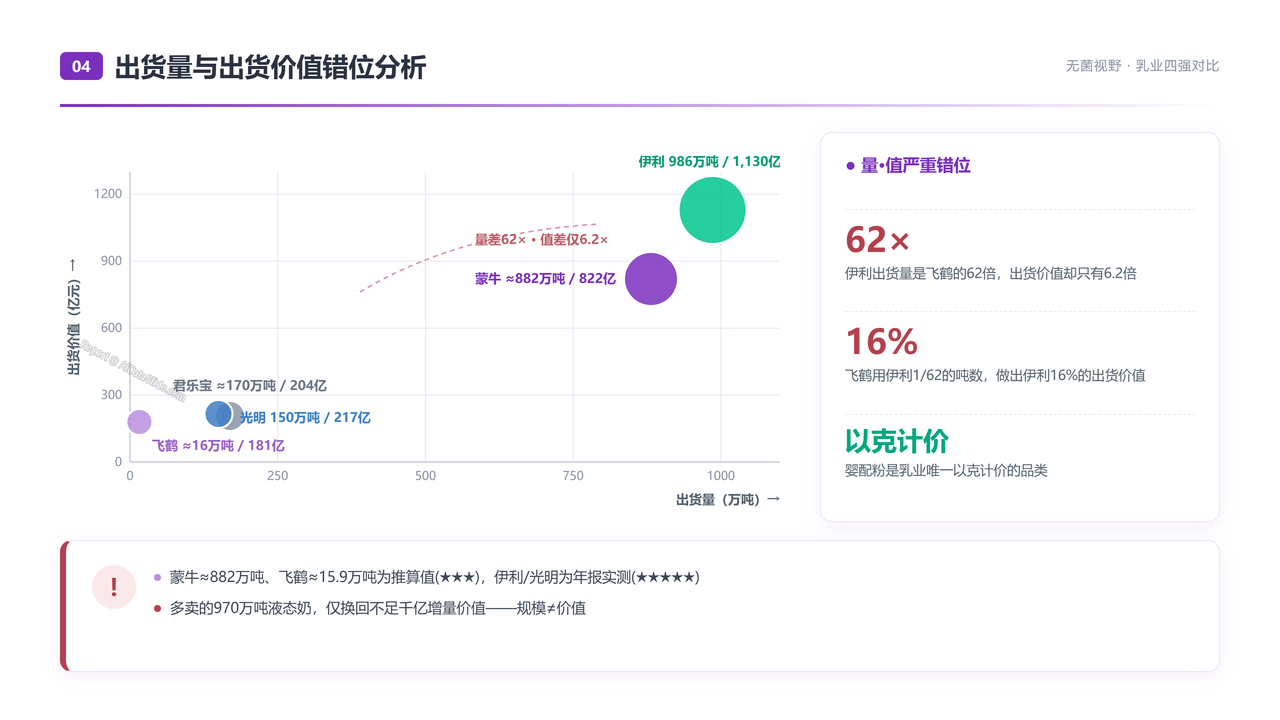Click the y-axis tick value 600

[112, 328]
